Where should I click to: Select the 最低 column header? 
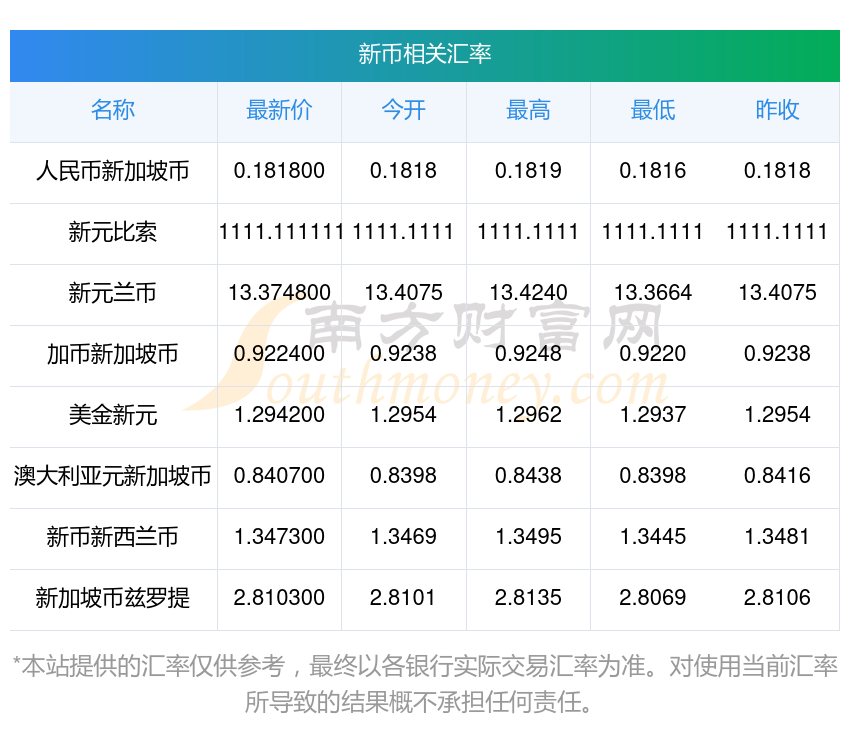click(x=652, y=112)
